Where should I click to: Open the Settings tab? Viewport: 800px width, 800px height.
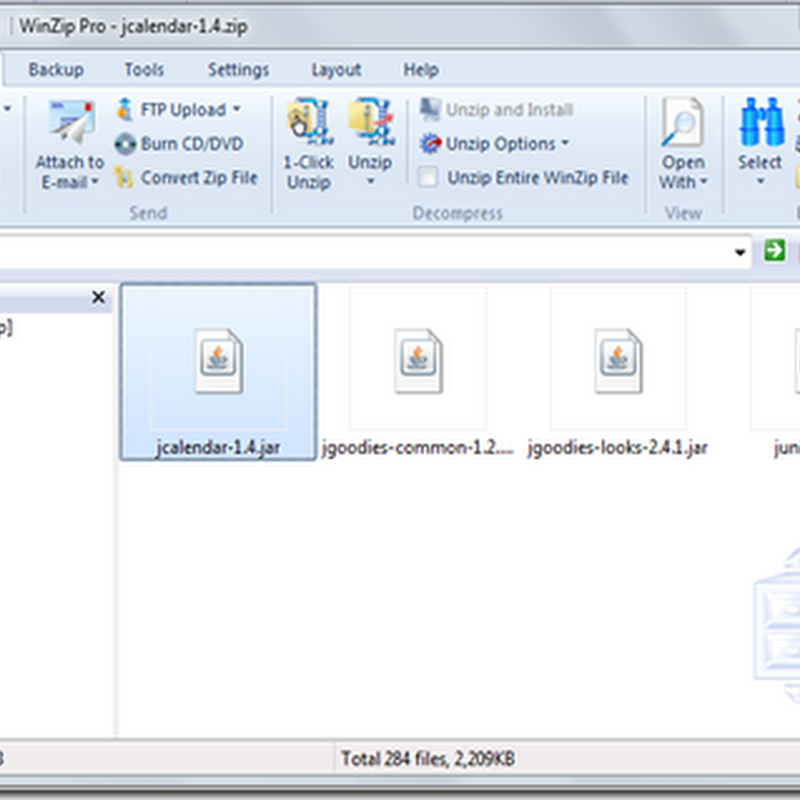point(238,69)
